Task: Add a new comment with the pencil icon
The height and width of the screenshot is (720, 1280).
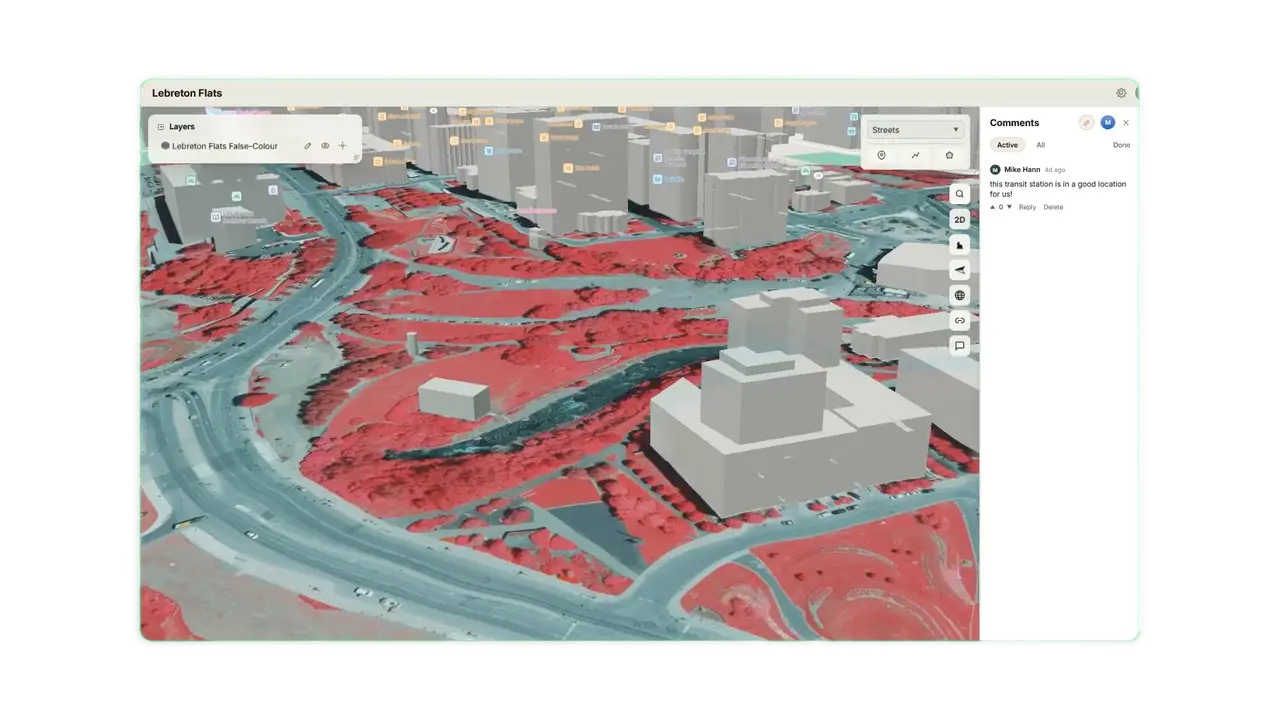Action: (1087, 123)
